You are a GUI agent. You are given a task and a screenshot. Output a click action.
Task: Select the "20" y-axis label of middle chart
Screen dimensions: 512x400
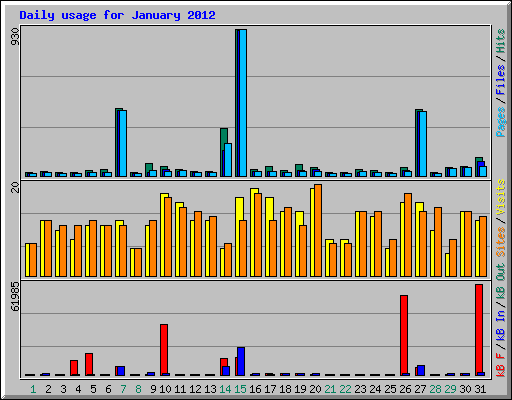15,188
